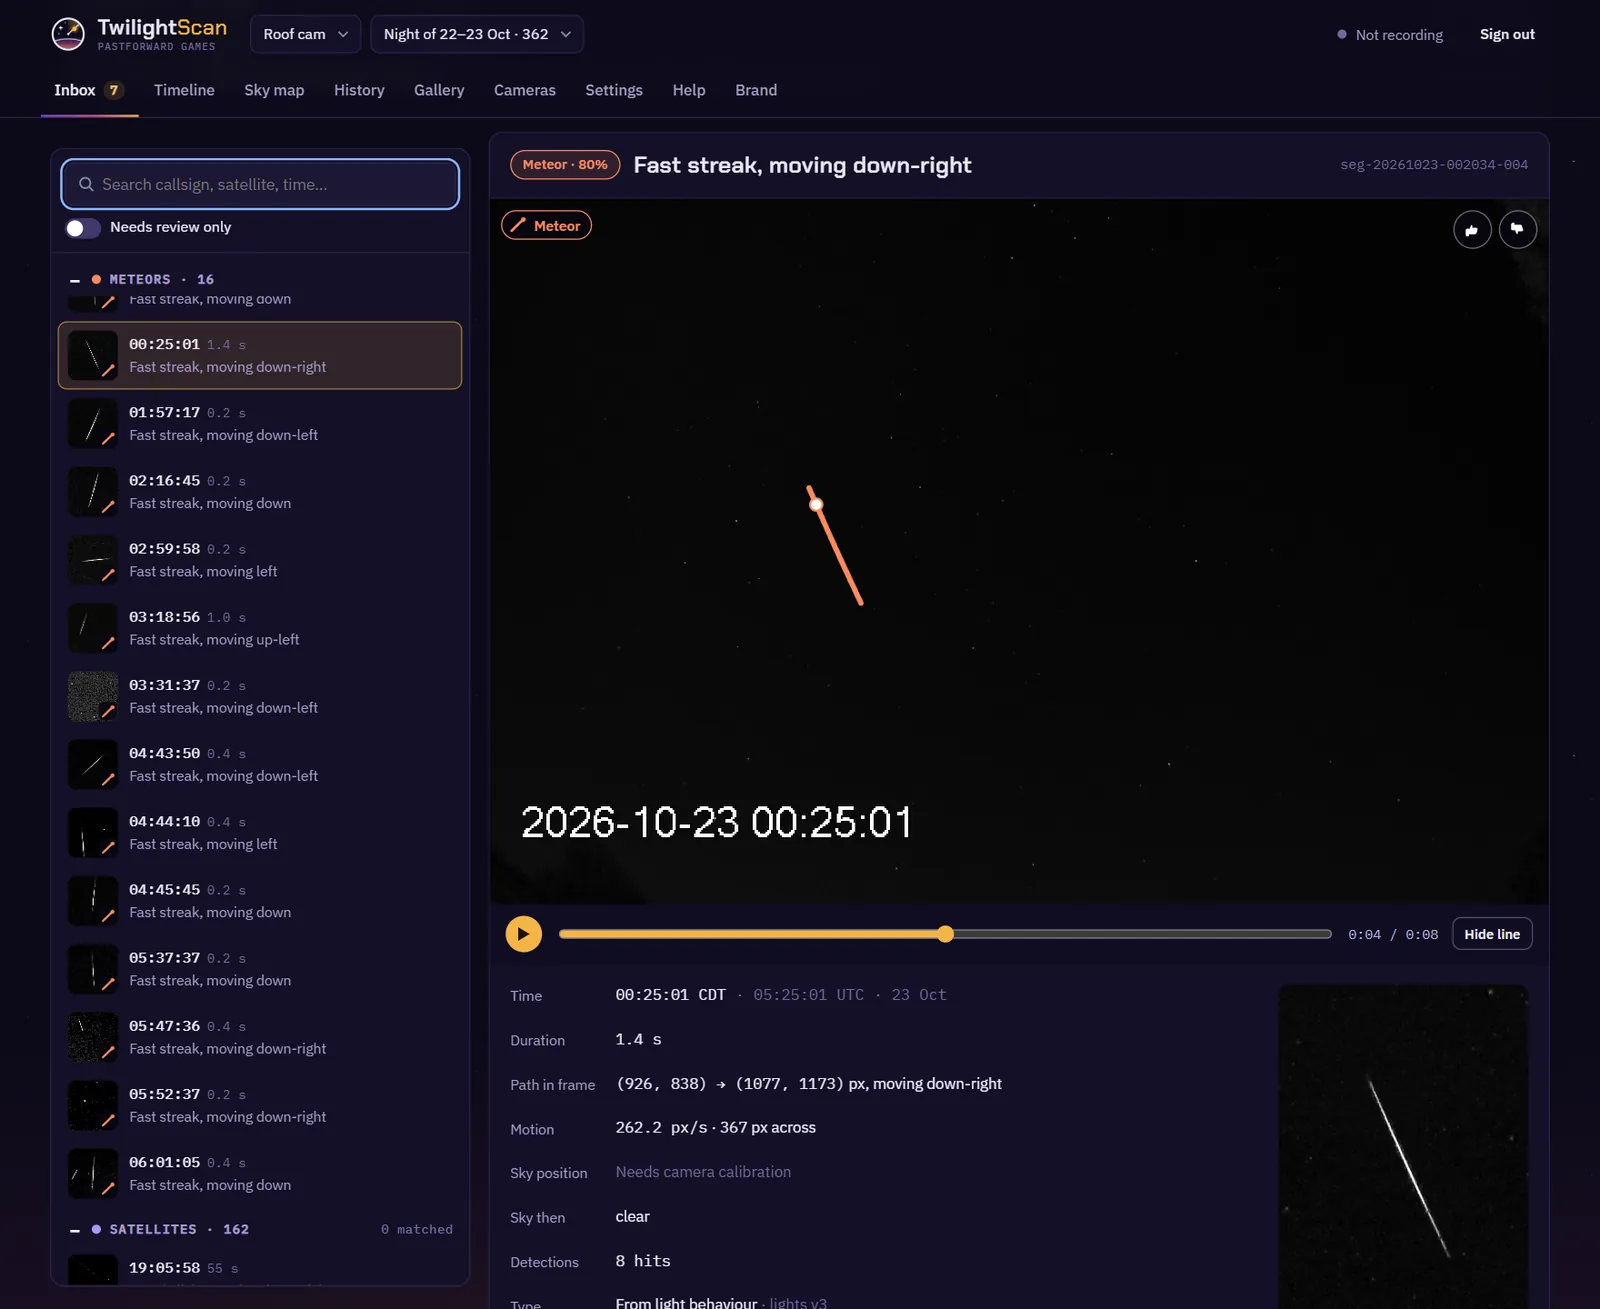Click the track marker dot on the streak
This screenshot has width=1600, height=1309.
pyautogui.click(x=817, y=504)
